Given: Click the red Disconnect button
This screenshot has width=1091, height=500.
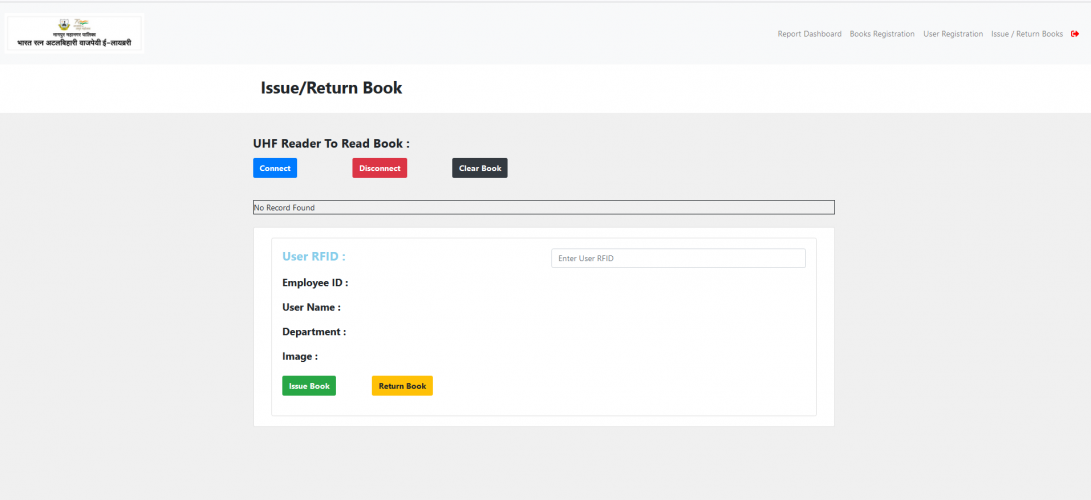Looking at the screenshot, I should tap(379, 168).
